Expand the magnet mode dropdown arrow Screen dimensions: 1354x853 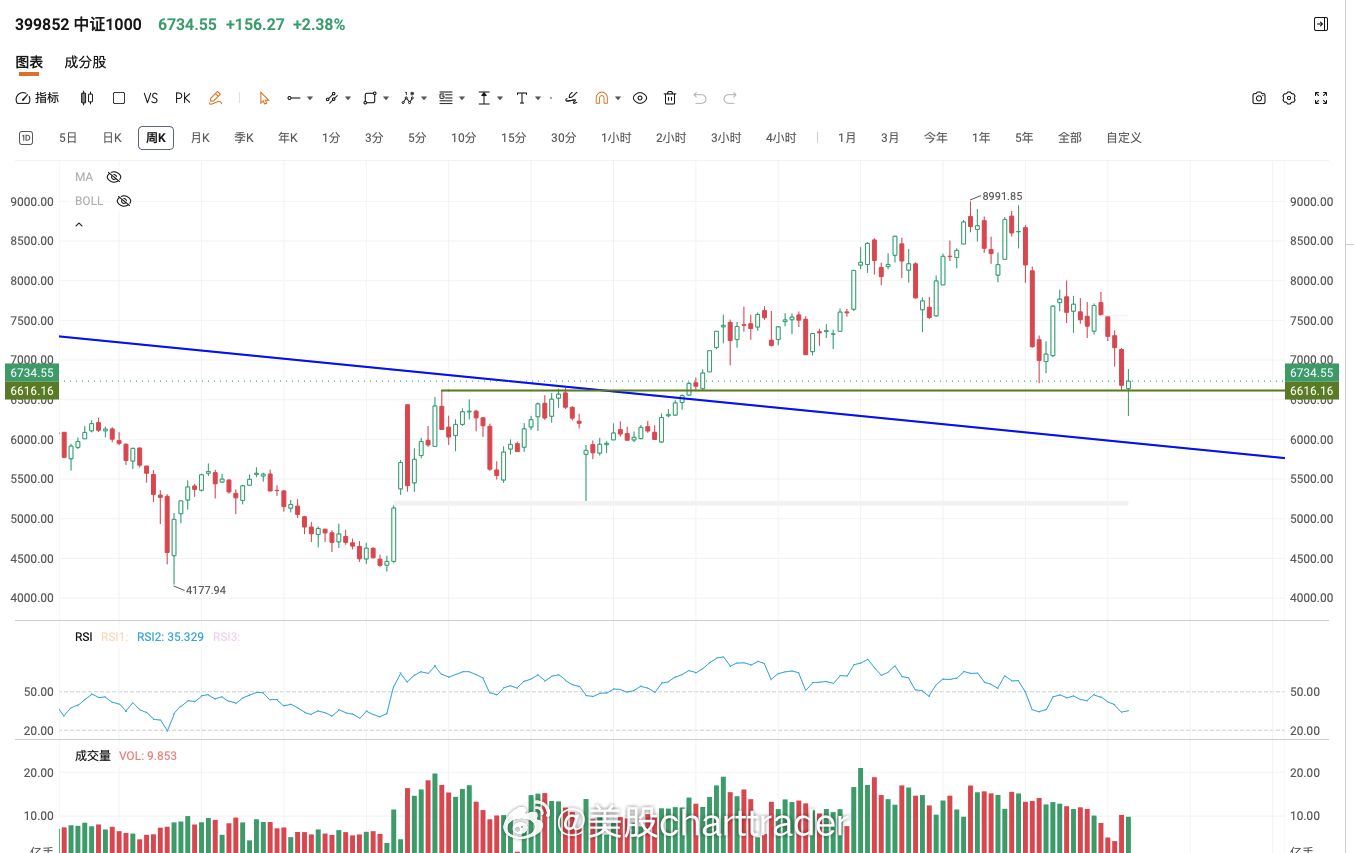(618, 98)
